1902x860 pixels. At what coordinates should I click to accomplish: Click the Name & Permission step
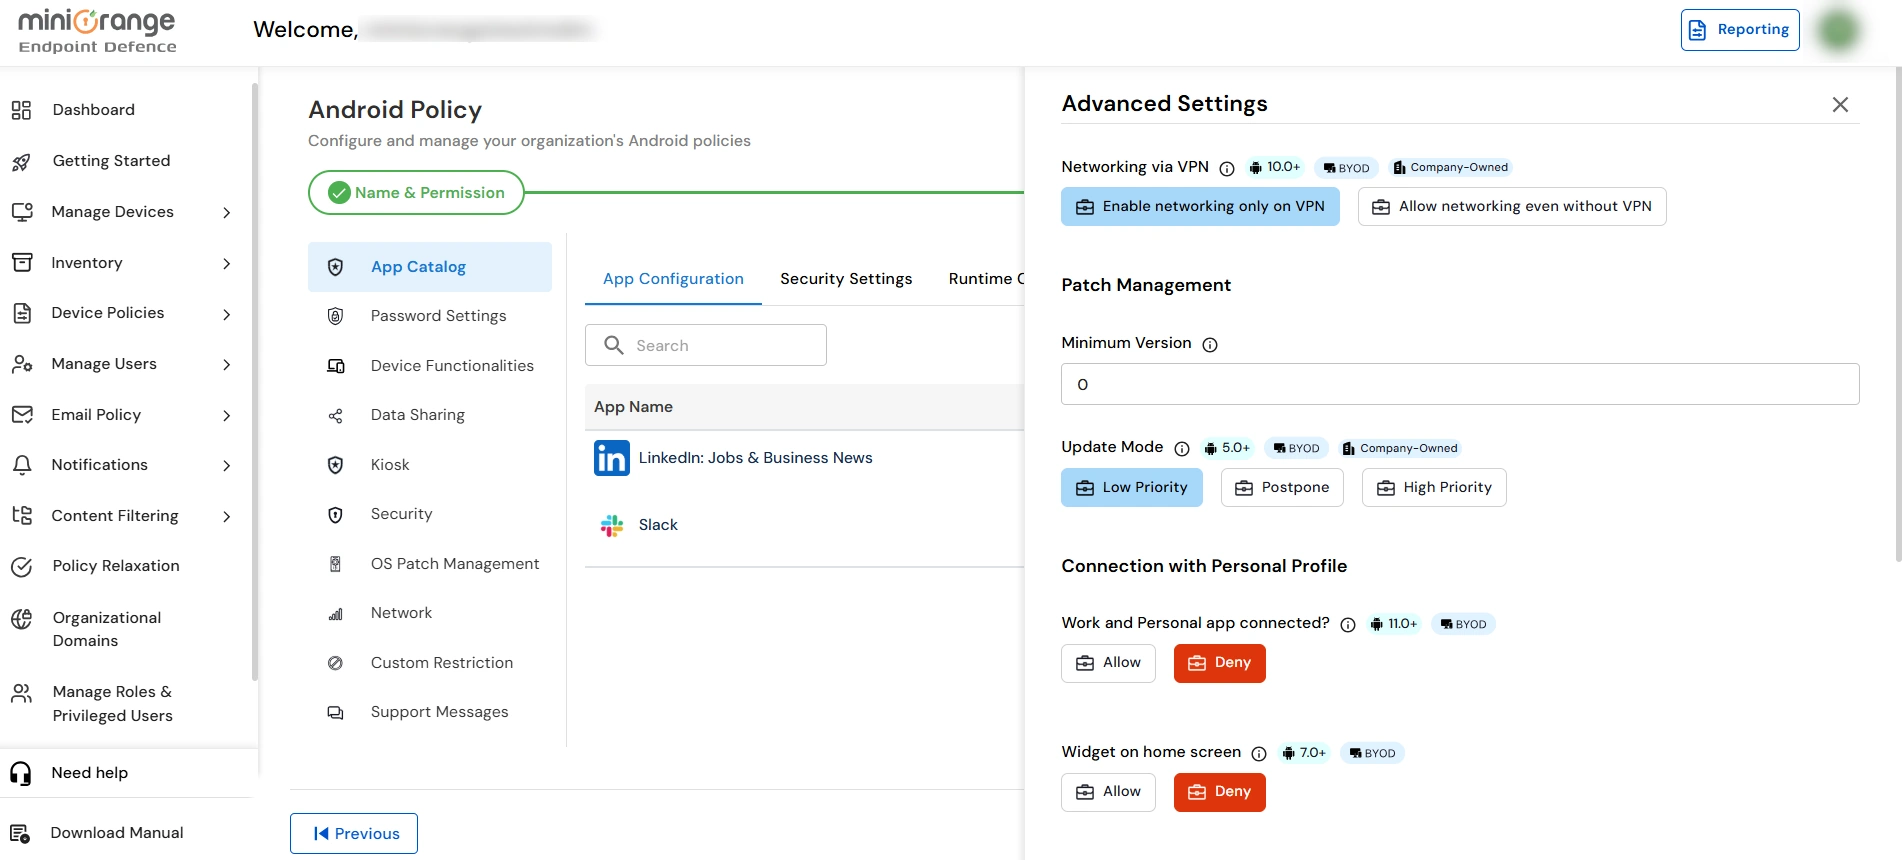click(416, 193)
